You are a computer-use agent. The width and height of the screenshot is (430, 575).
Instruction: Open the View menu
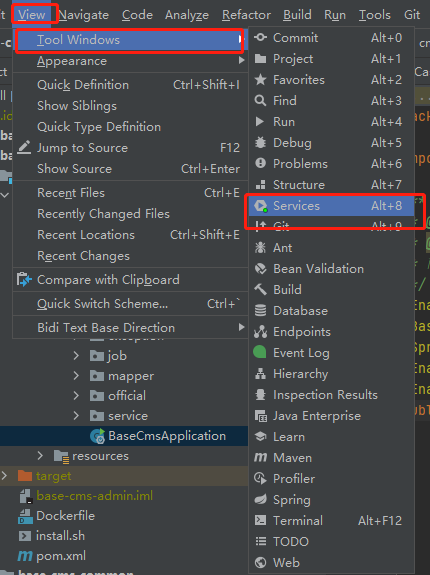pos(32,15)
